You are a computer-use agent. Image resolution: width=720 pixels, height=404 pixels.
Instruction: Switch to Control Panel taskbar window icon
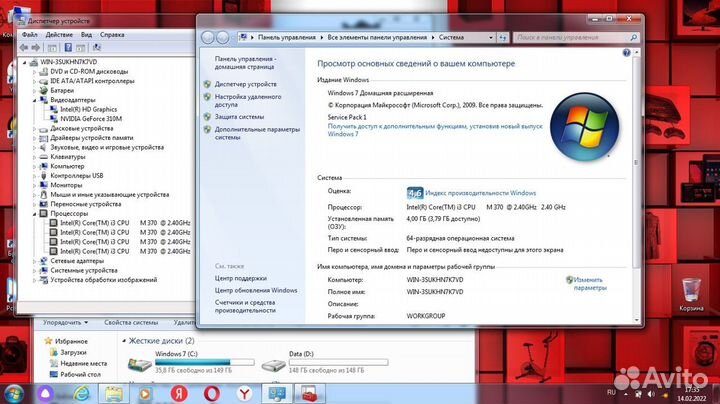tap(277, 394)
